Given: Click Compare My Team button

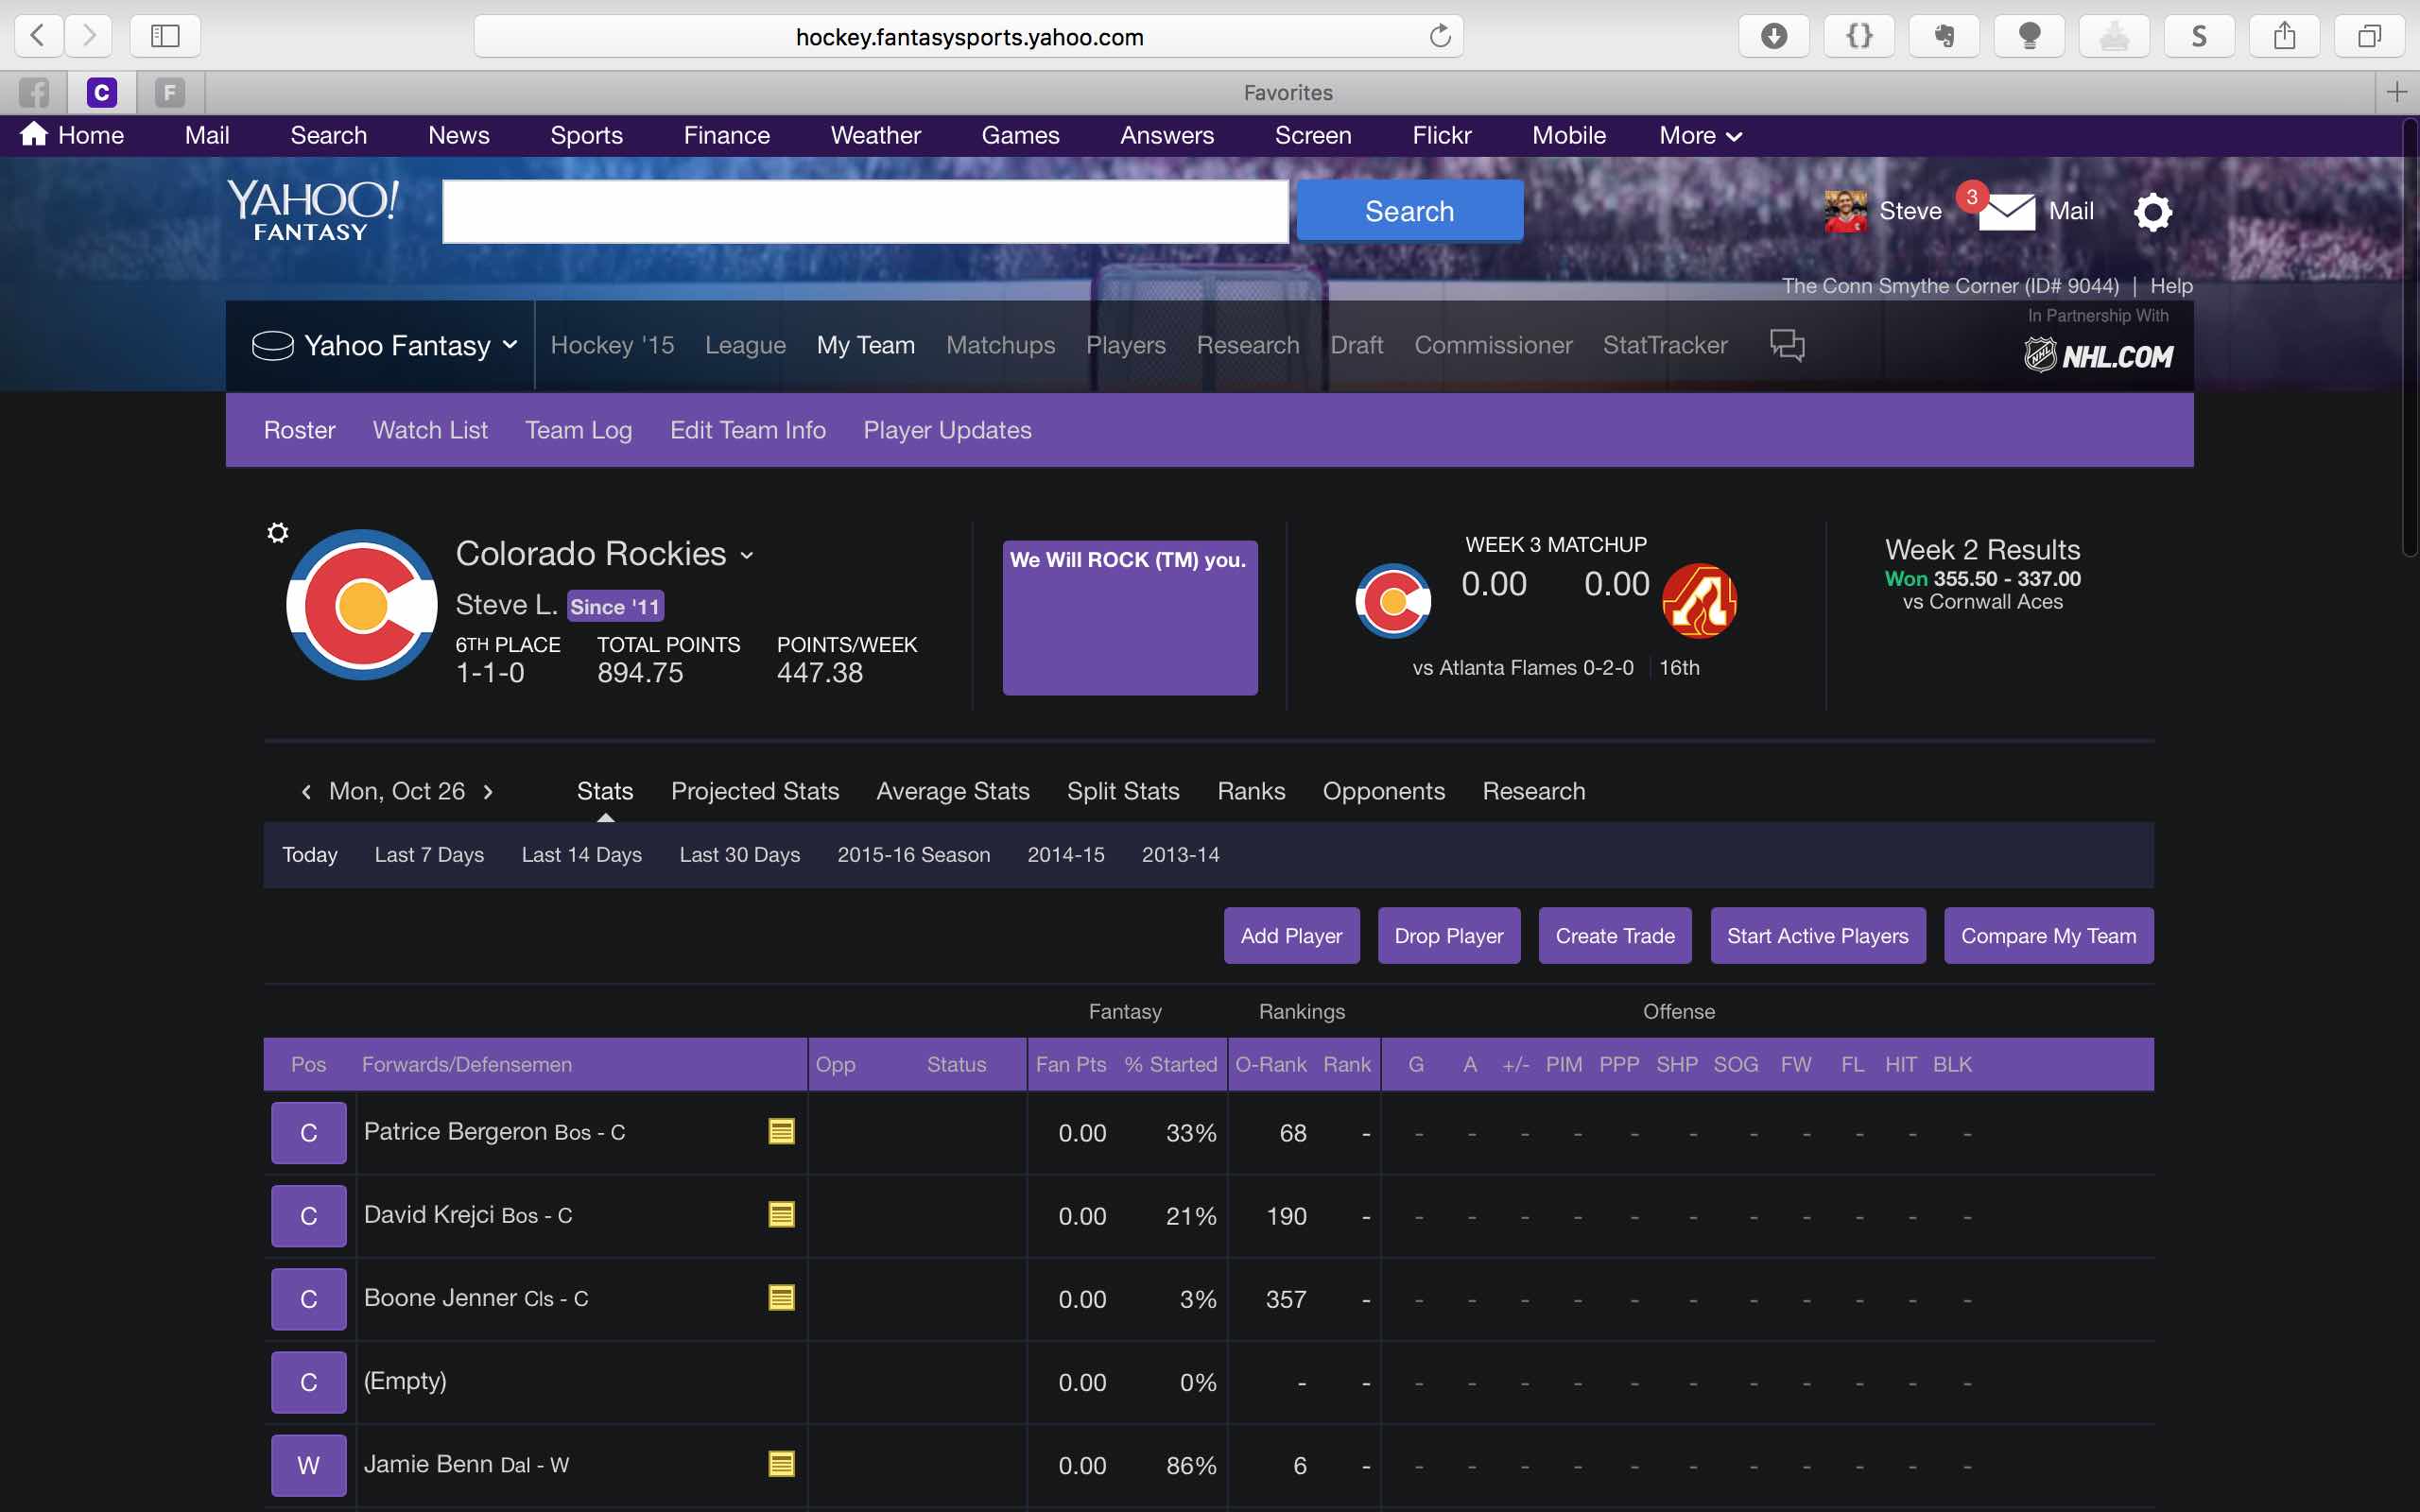Looking at the screenshot, I should pos(2048,936).
